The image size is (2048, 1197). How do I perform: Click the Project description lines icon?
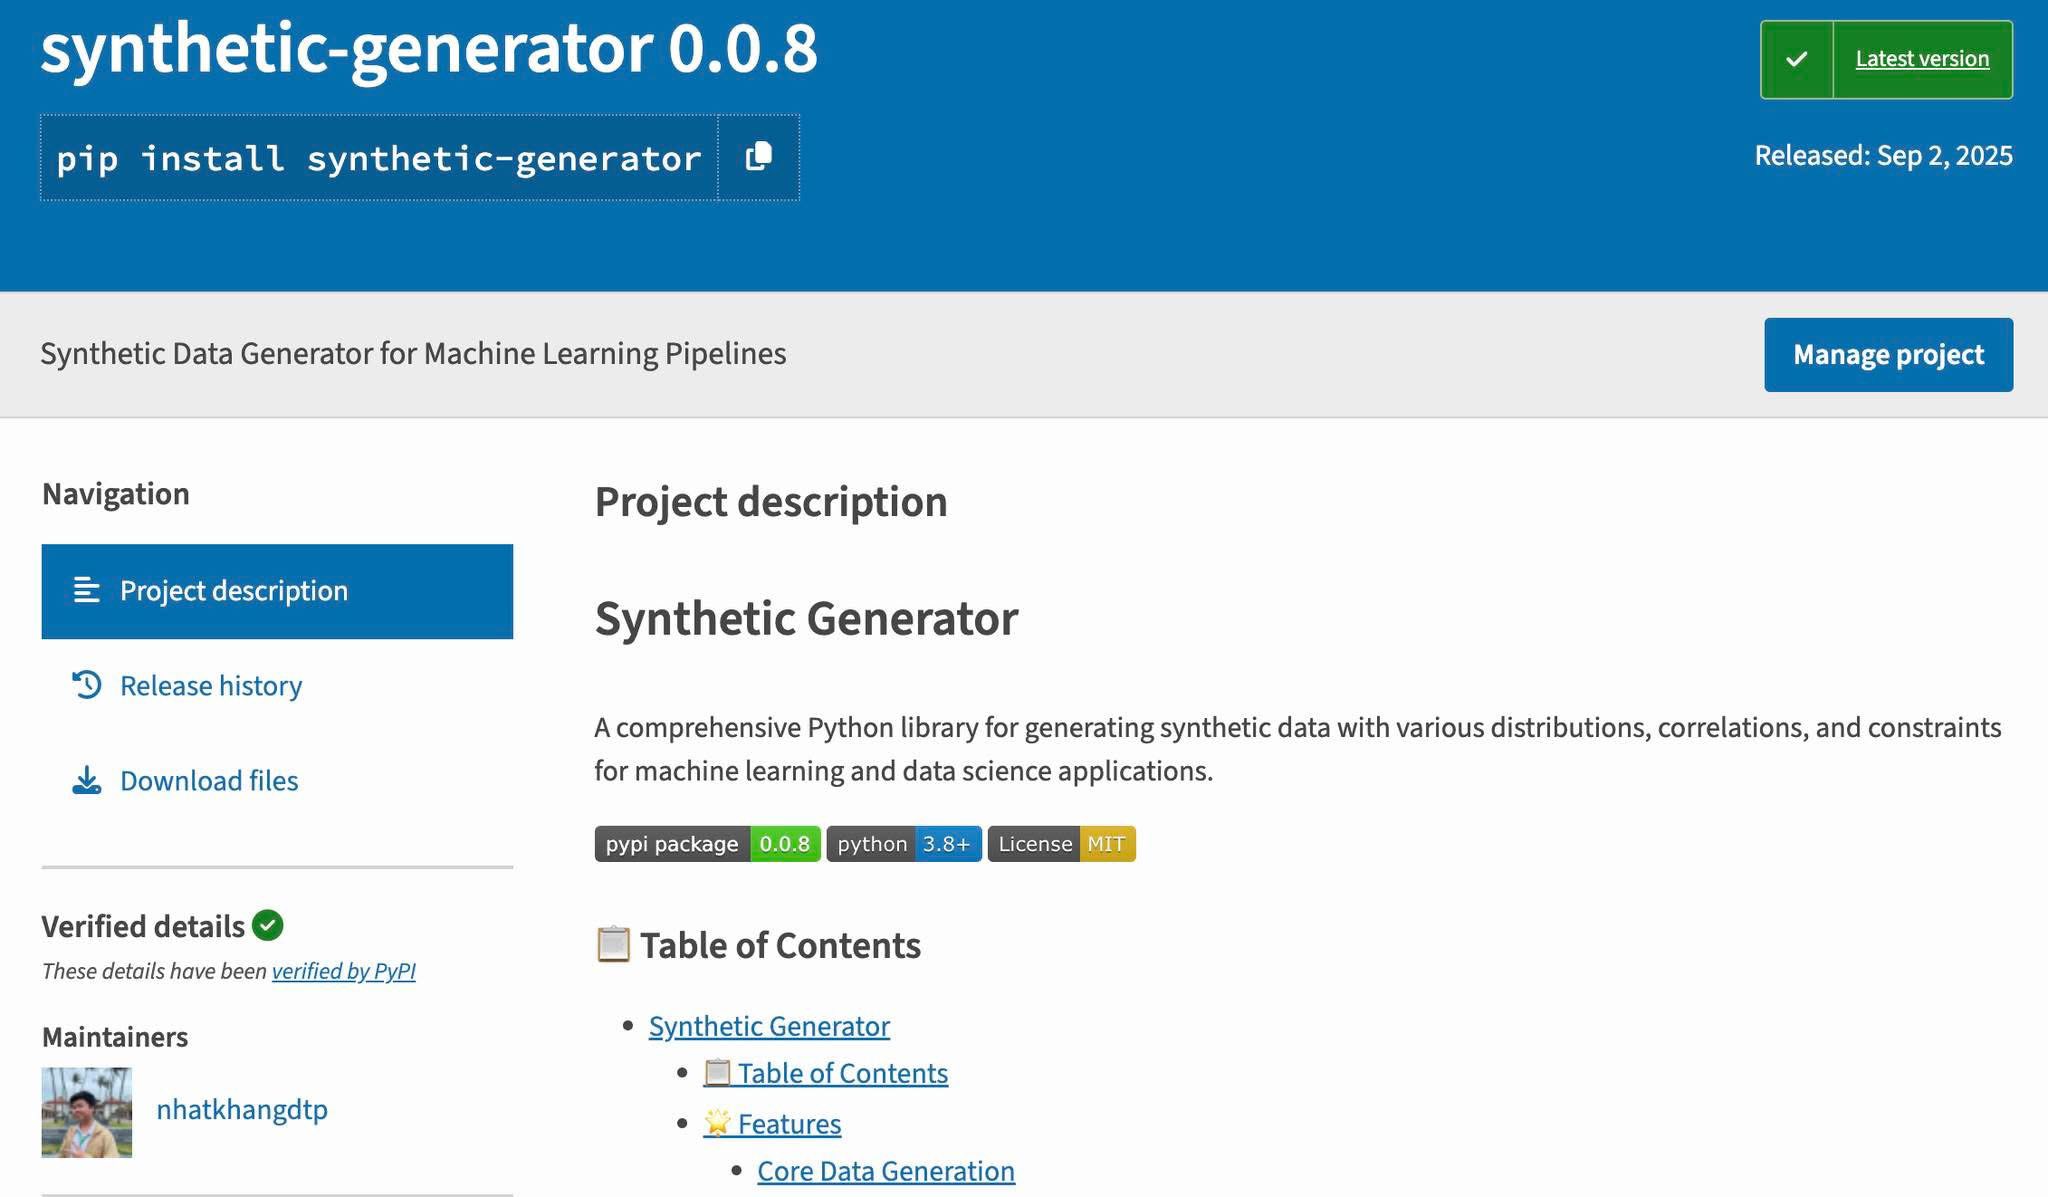coord(87,590)
